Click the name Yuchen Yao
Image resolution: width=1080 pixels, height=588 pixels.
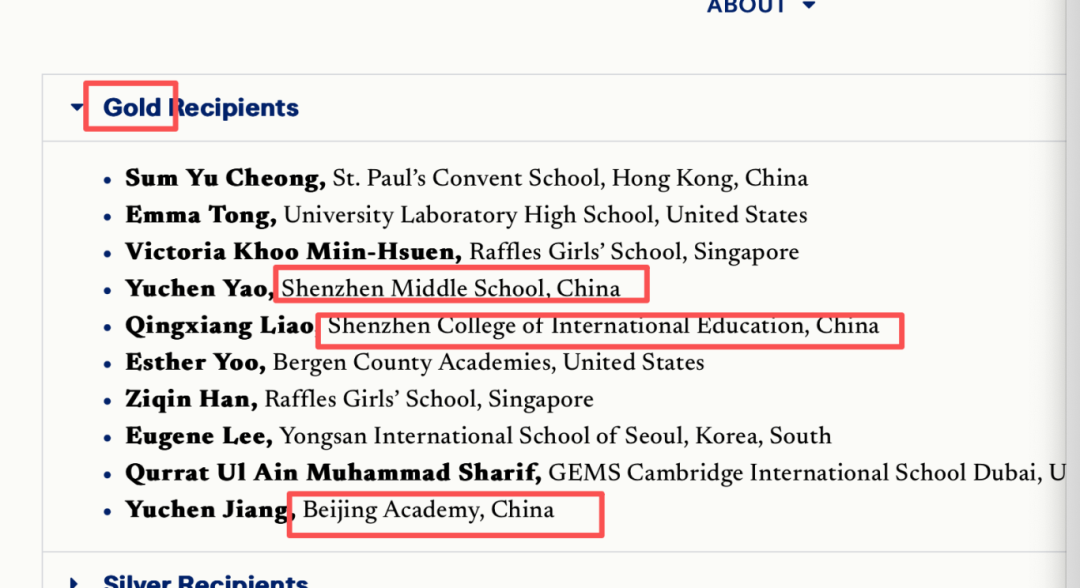coord(198,289)
